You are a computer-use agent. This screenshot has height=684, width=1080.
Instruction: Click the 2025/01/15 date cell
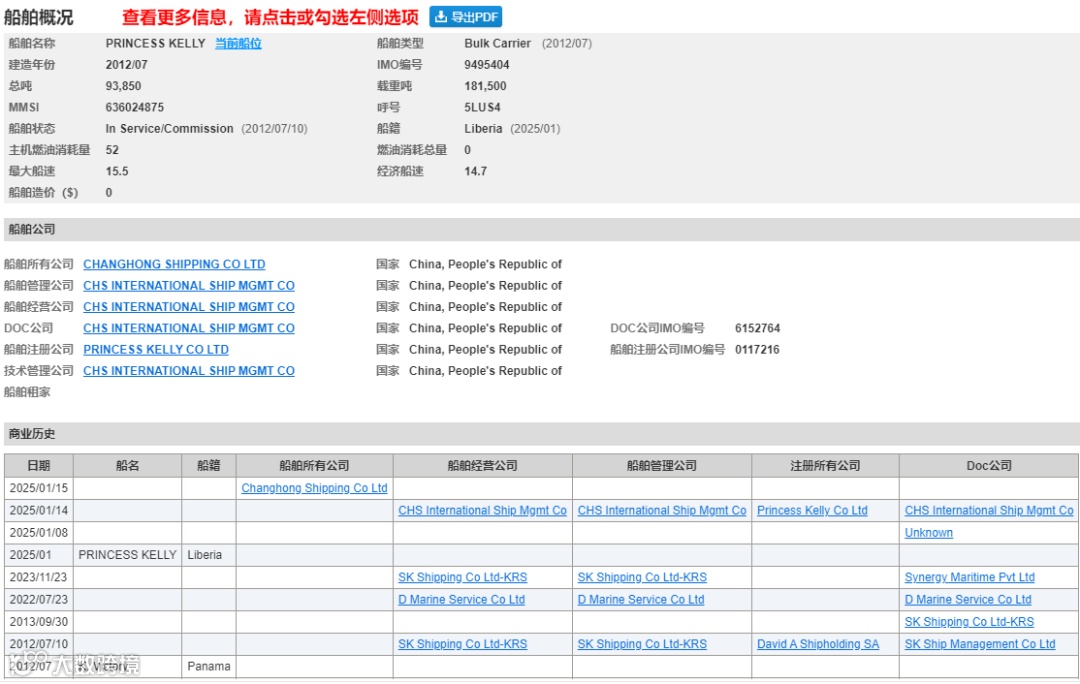coord(39,488)
